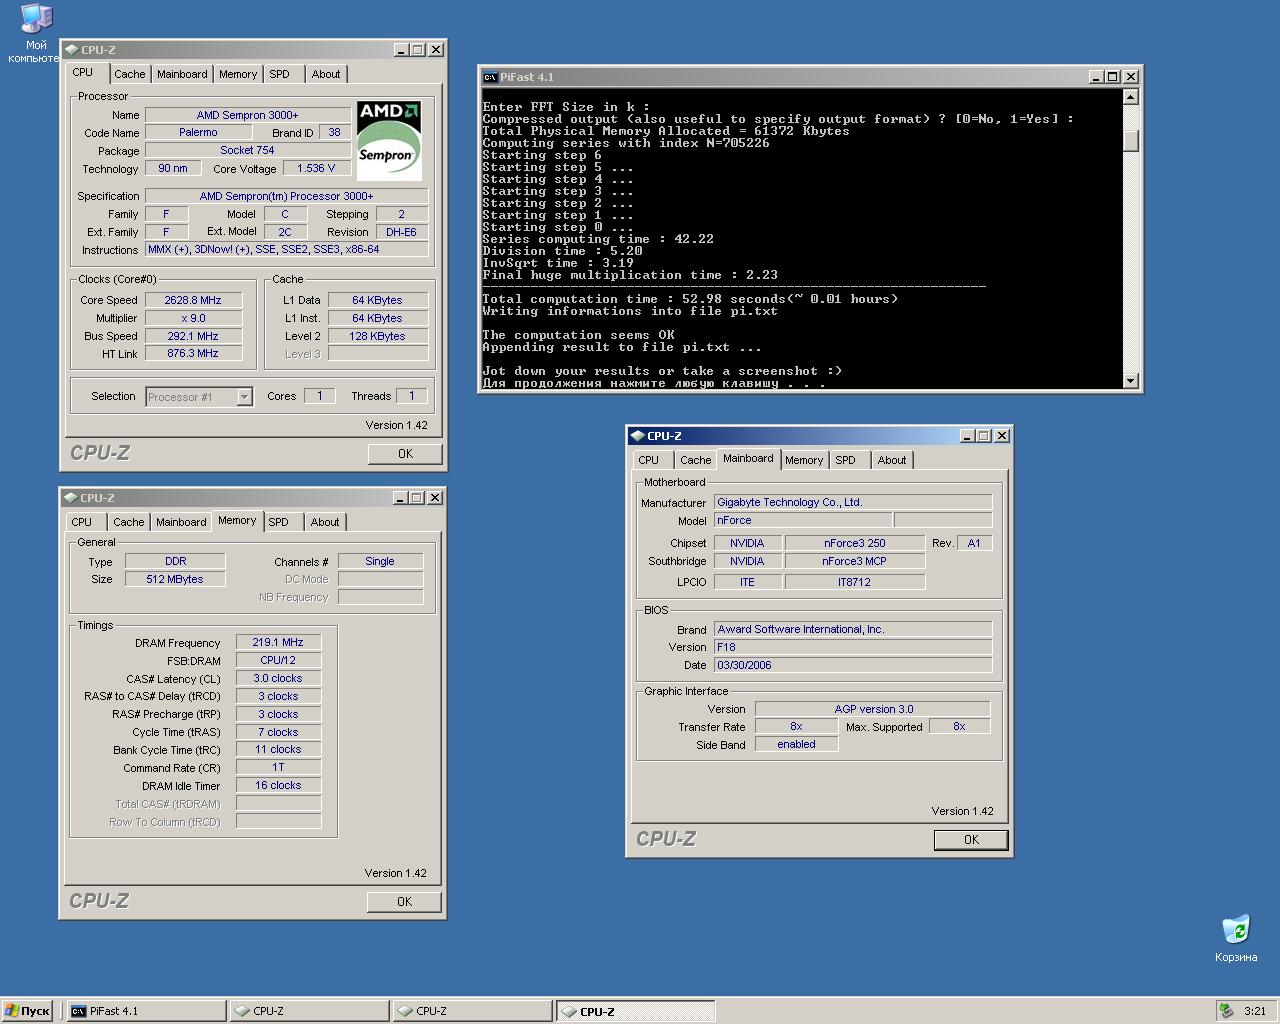This screenshot has height=1024, width=1280.
Task: Click the Side Band value enabled
Action: 796,744
